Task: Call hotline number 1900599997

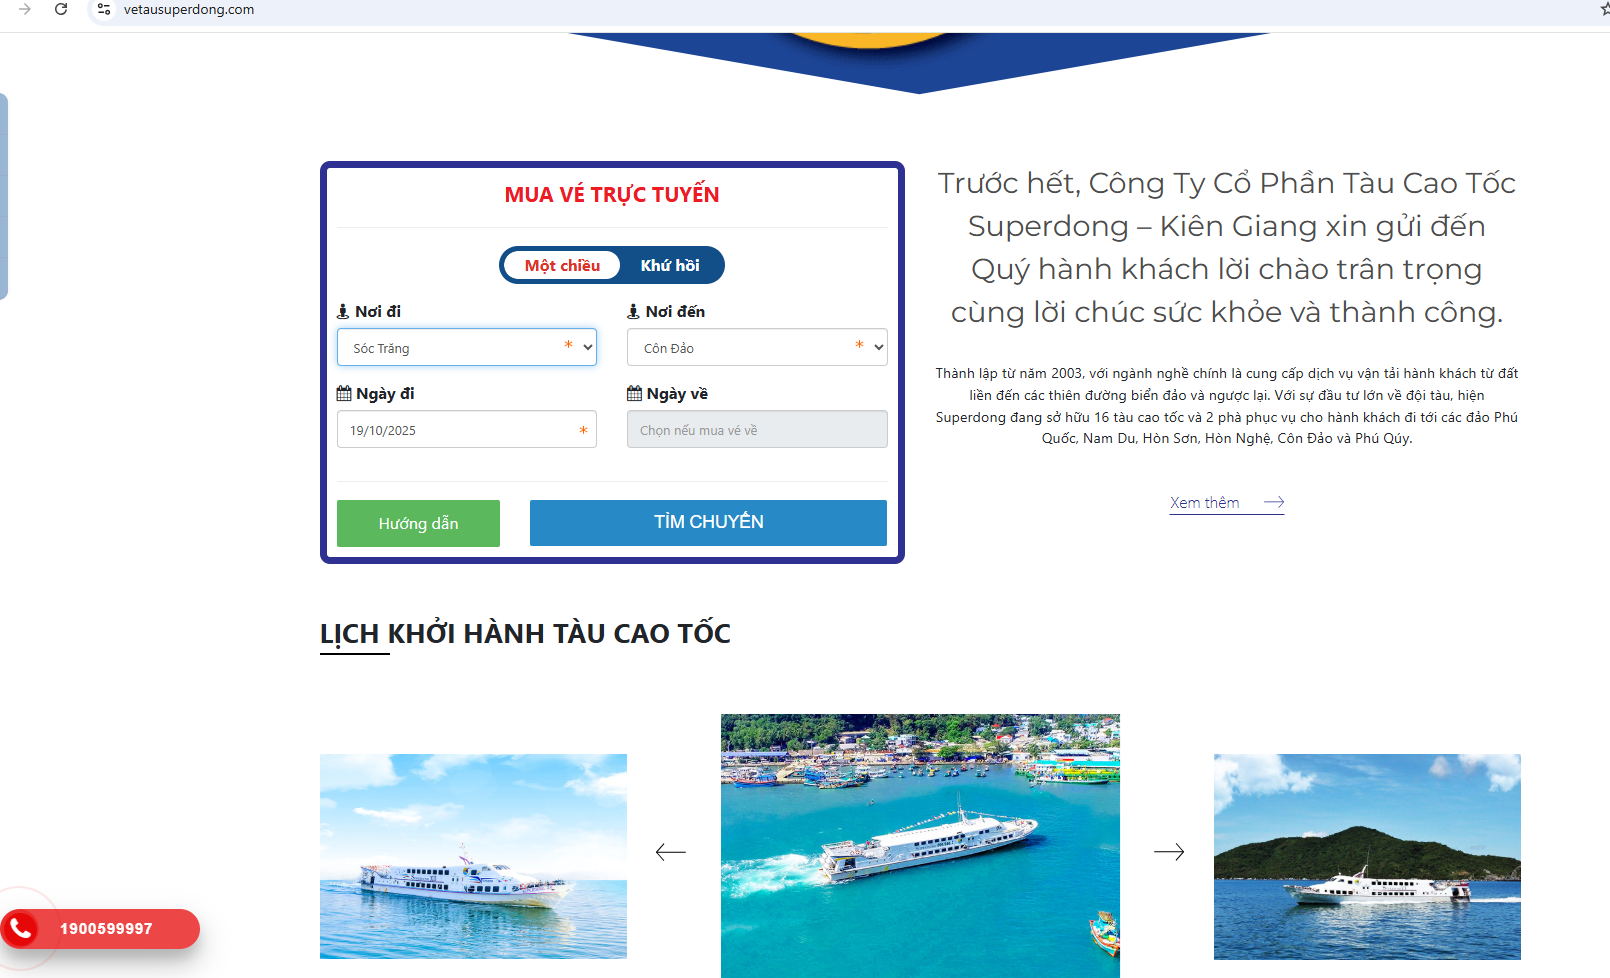Action: pyautogui.click(x=106, y=929)
